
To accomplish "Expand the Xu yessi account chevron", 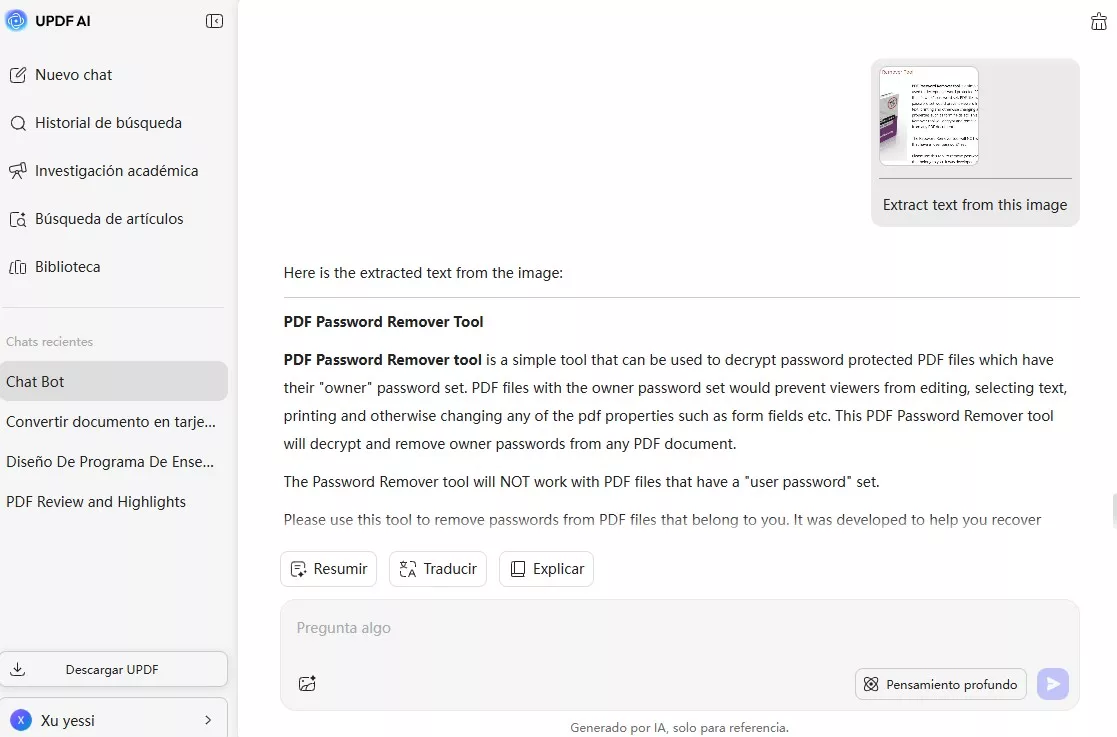I will point(208,720).
